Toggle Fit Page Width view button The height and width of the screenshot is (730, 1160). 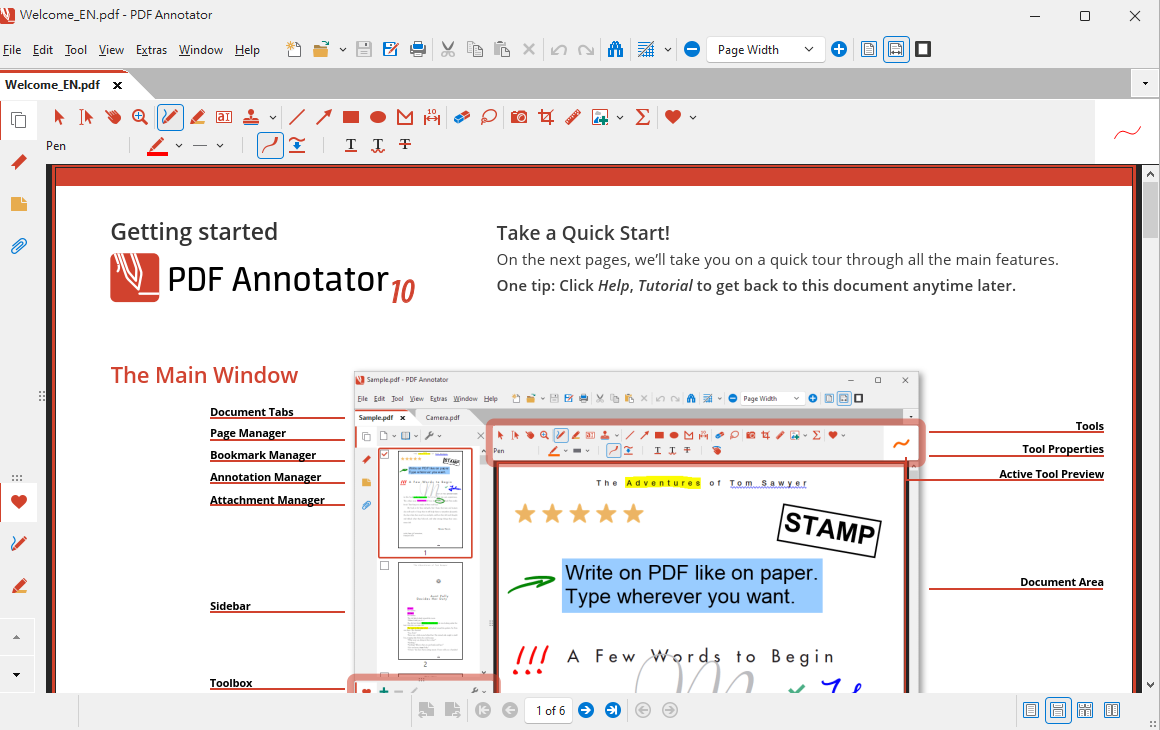tap(896, 50)
